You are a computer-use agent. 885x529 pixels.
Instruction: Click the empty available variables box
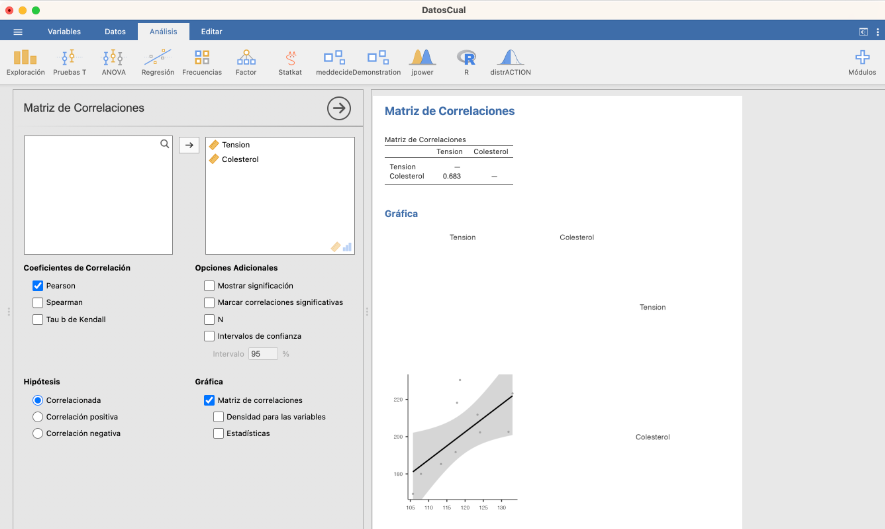coord(98,195)
